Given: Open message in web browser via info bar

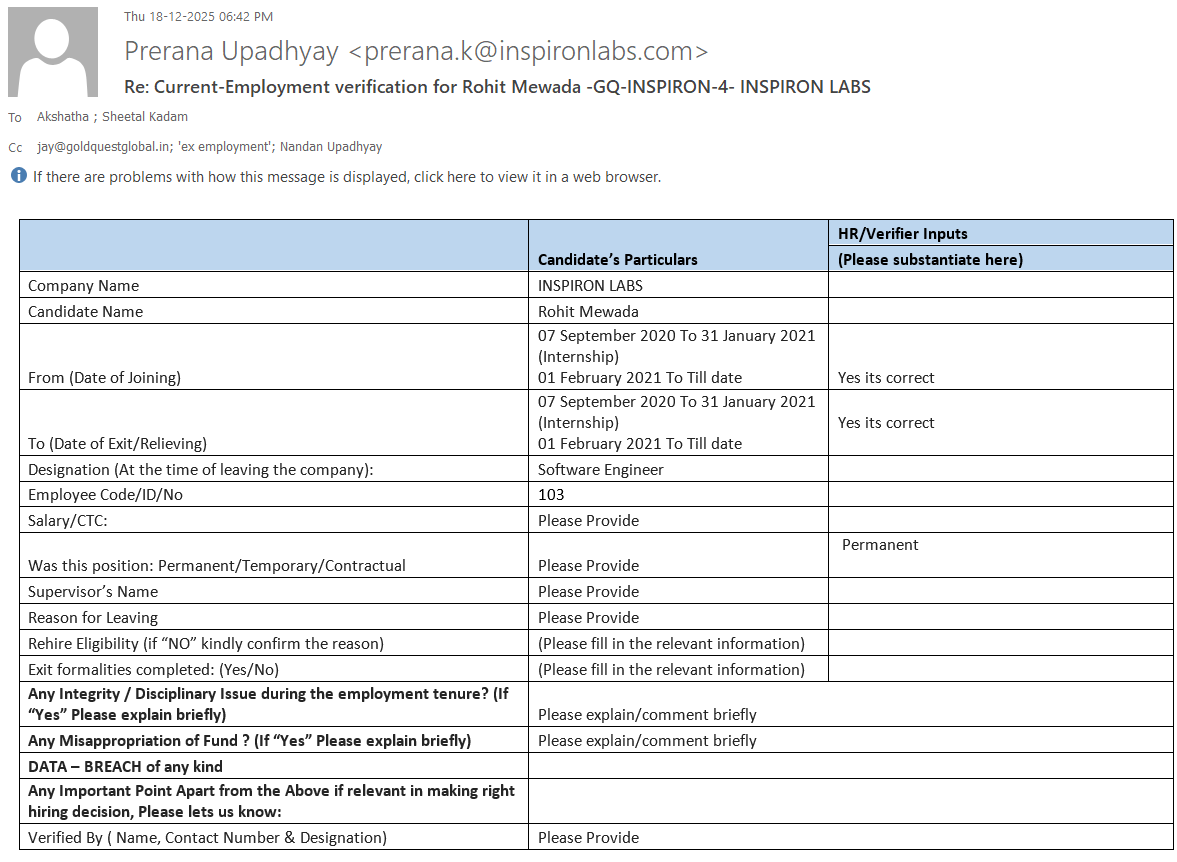Looking at the screenshot, I should 346,177.
